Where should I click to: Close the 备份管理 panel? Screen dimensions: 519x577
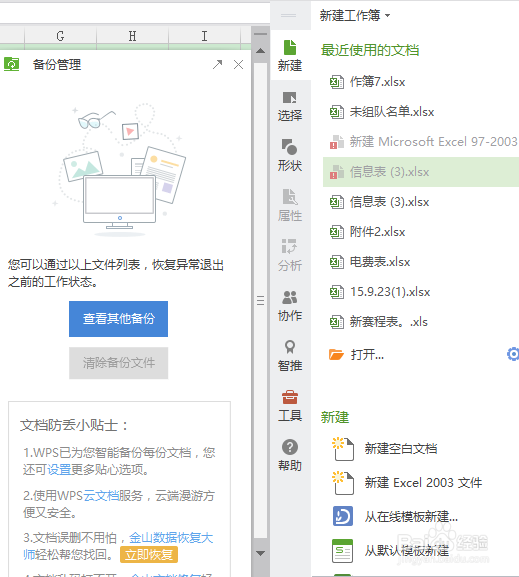coord(239,65)
